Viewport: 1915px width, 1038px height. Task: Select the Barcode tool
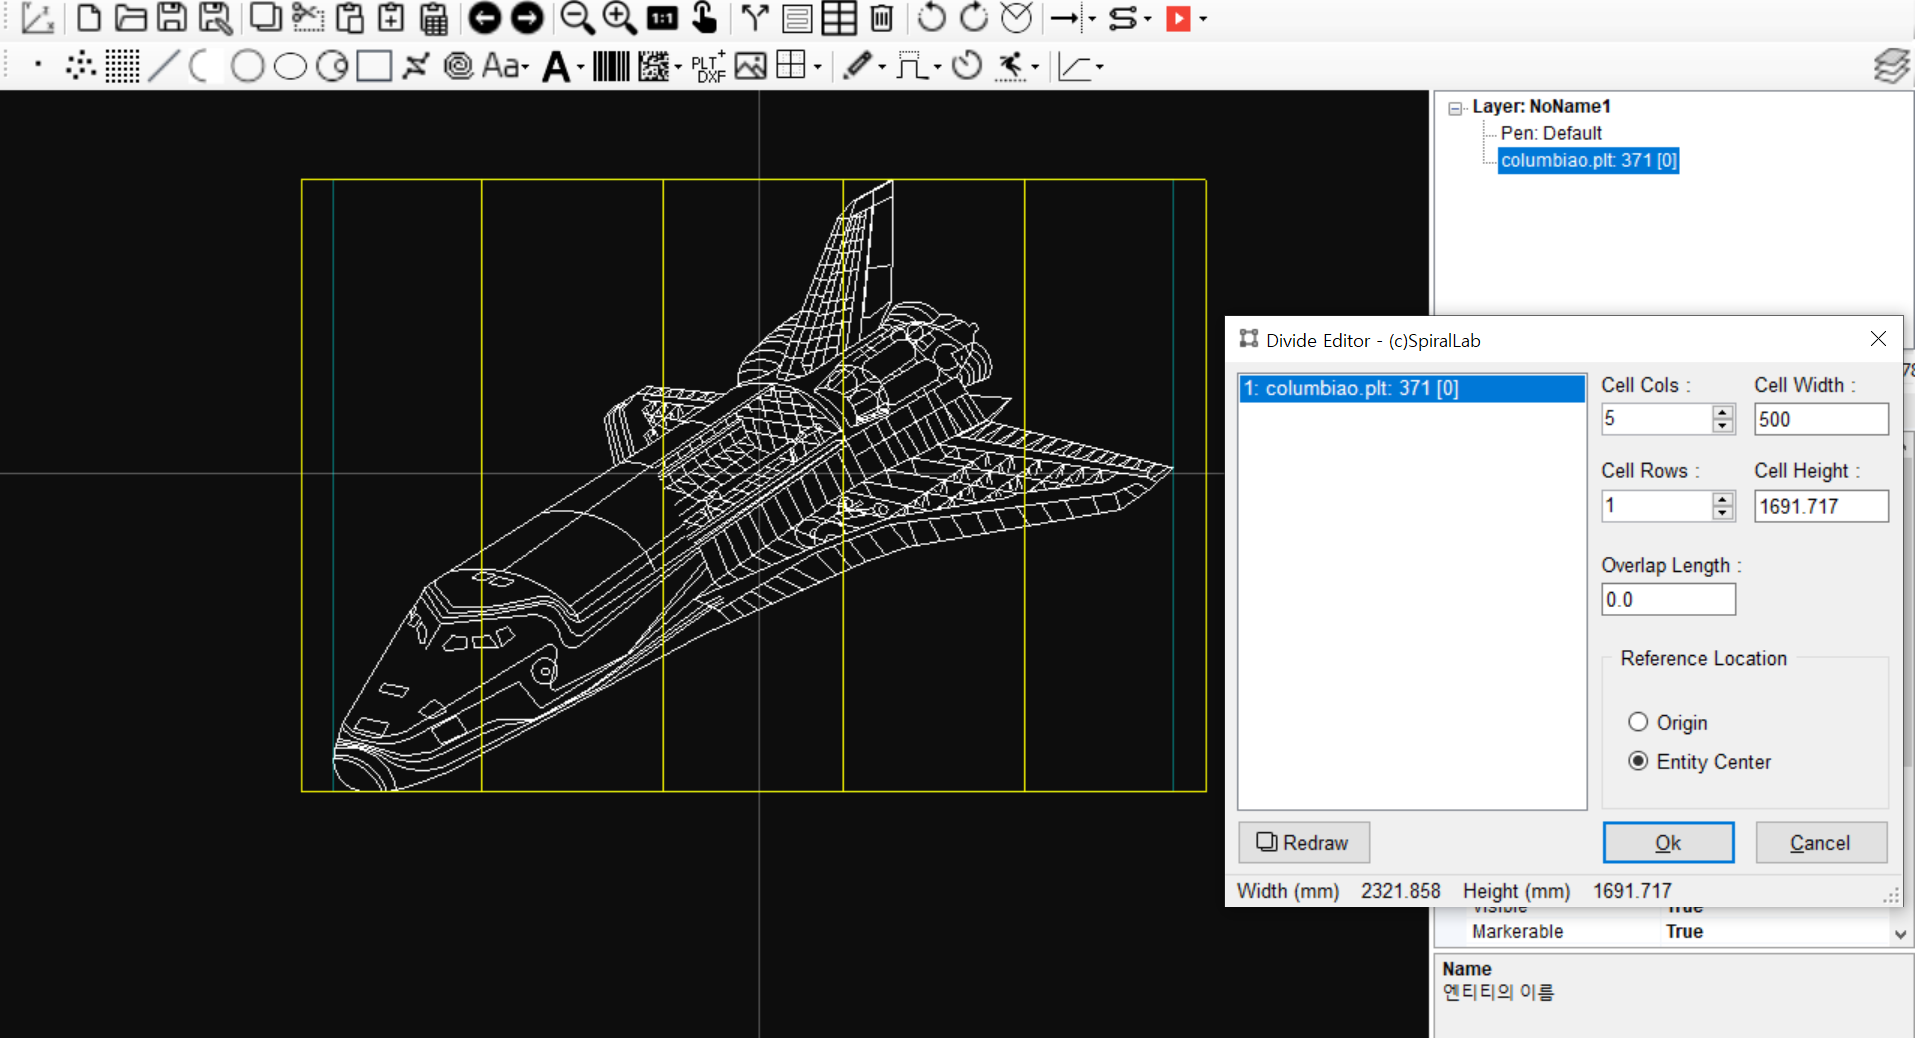pos(611,66)
